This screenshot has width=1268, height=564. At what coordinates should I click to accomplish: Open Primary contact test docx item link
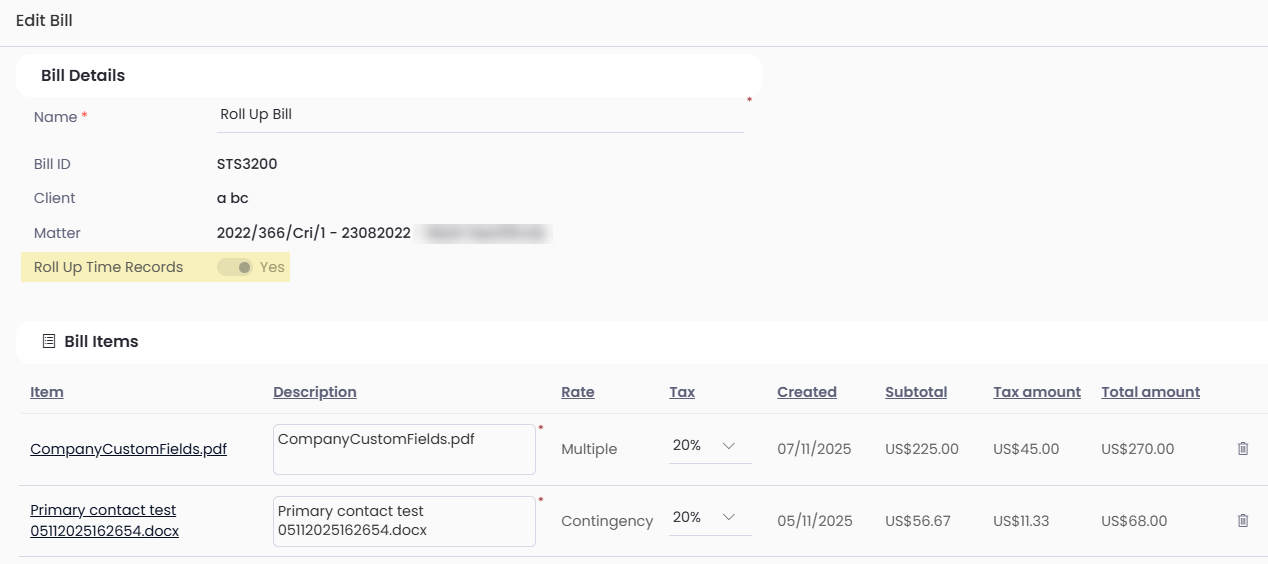104,521
